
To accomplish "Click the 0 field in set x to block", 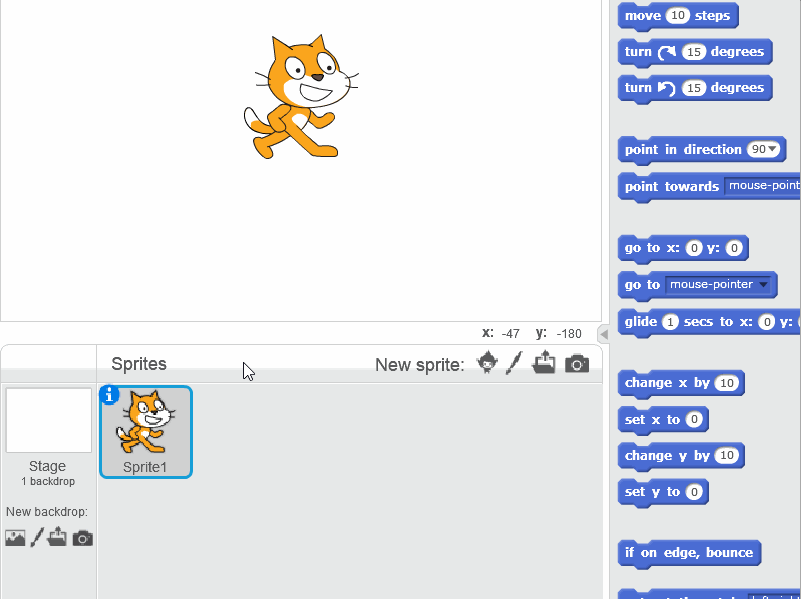I will [694, 420].
